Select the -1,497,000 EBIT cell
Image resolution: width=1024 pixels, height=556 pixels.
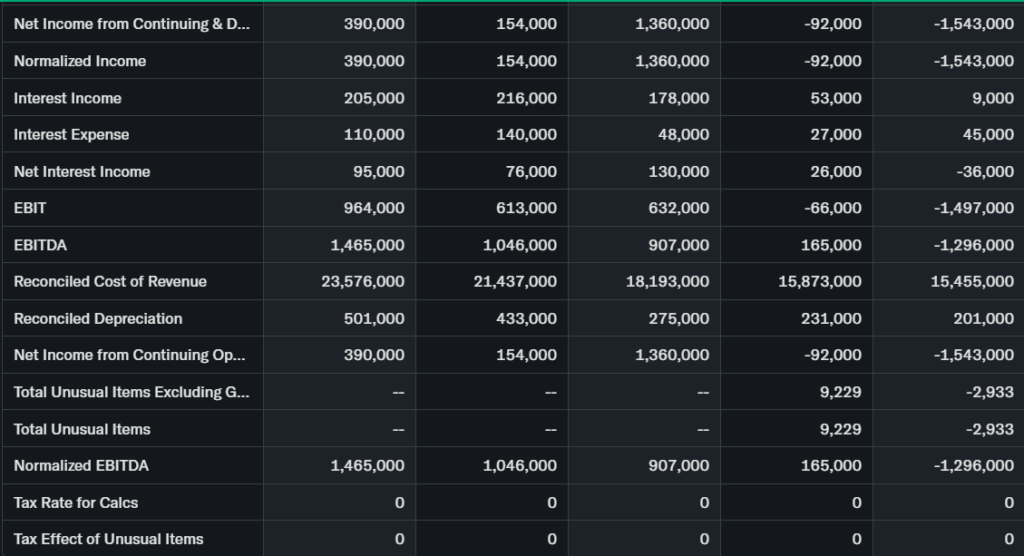[972, 208]
